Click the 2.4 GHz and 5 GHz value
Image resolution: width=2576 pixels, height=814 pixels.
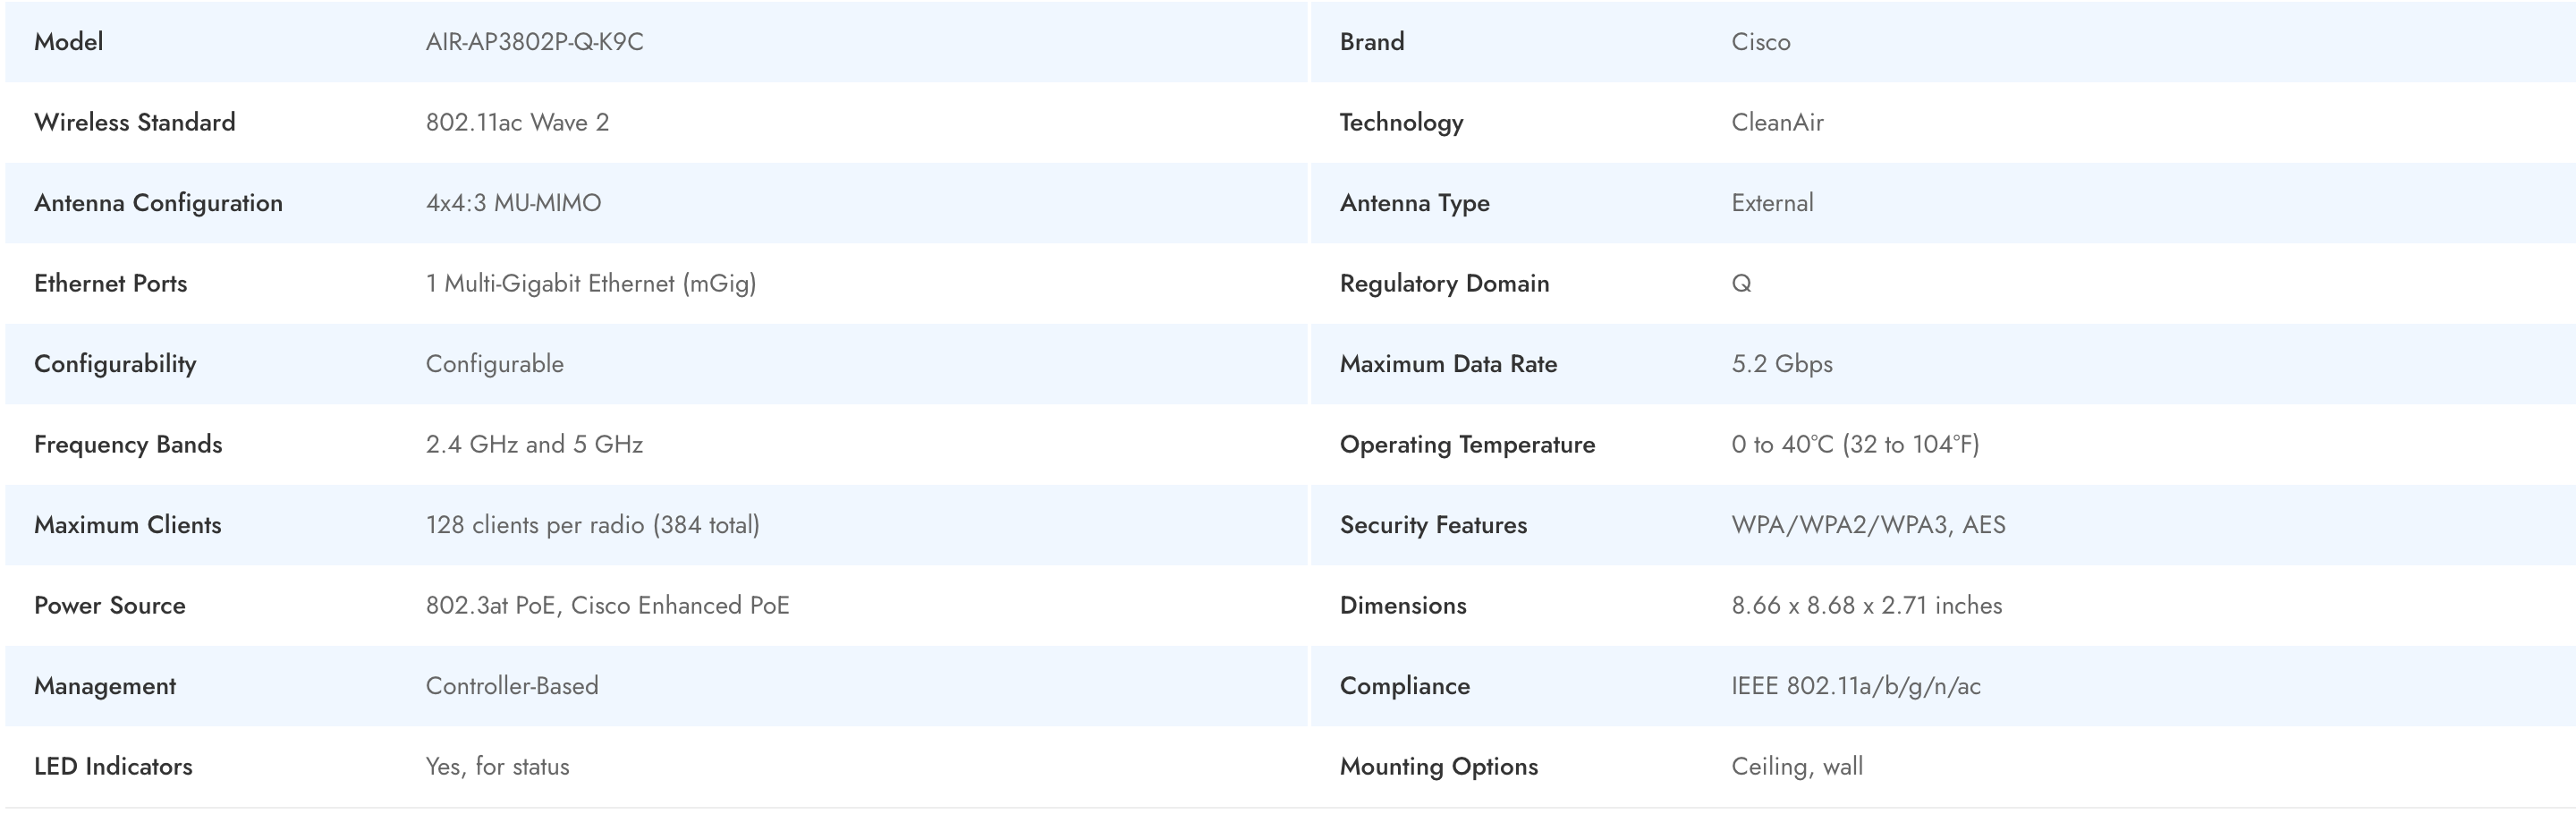(x=534, y=444)
